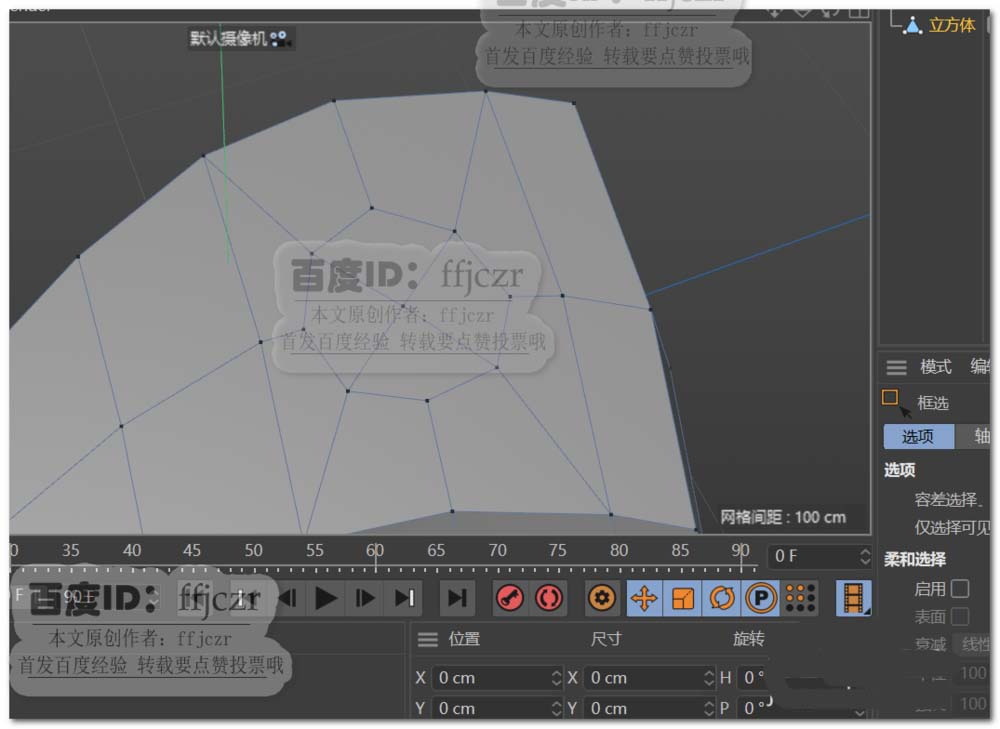Click the 旋转 column header
Viewport: 1000px width, 729px height.
pos(748,639)
